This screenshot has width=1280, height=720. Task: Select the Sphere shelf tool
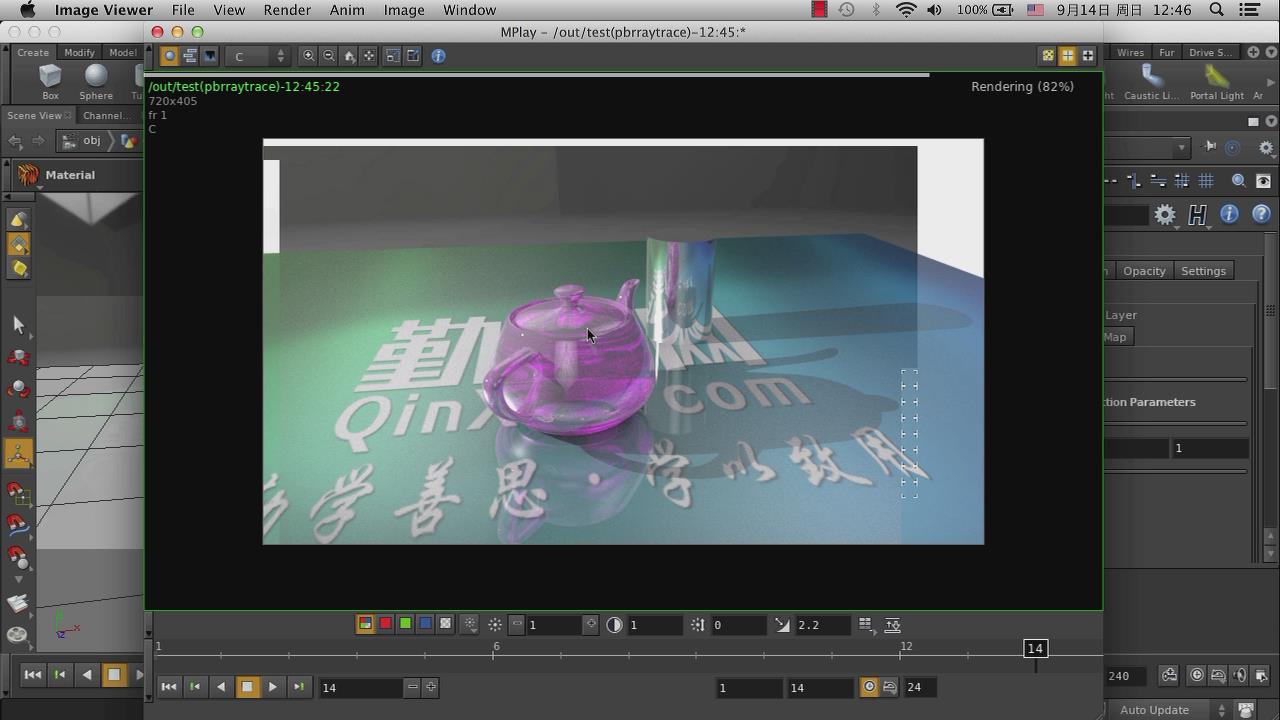click(x=96, y=82)
